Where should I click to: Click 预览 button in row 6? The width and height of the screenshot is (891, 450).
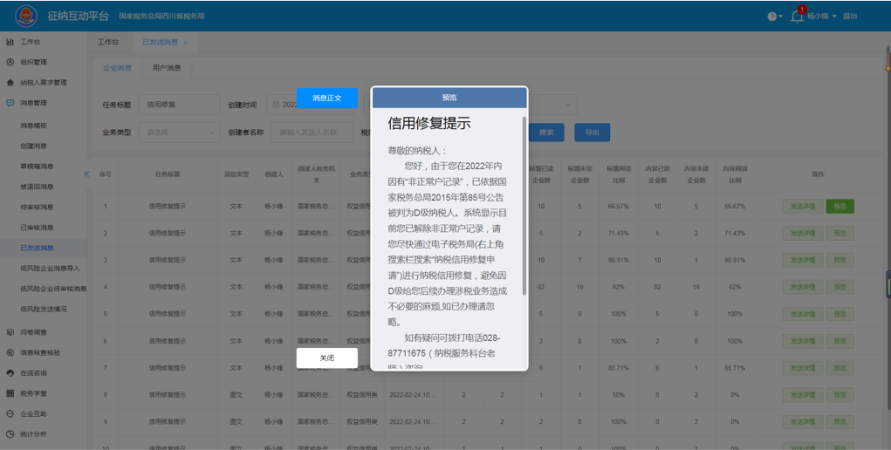[x=840, y=341]
